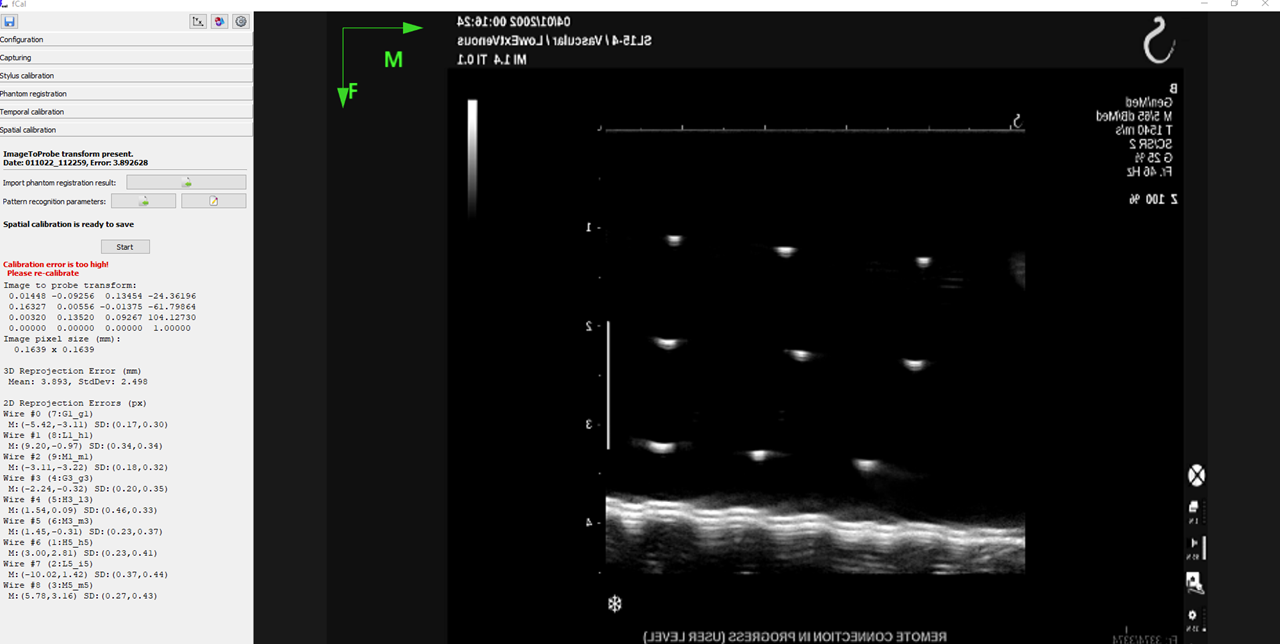1280x644 pixels.
Task: Click the 'Date: 011022_112259, Error: 3.892628' line
Action: pos(75,162)
